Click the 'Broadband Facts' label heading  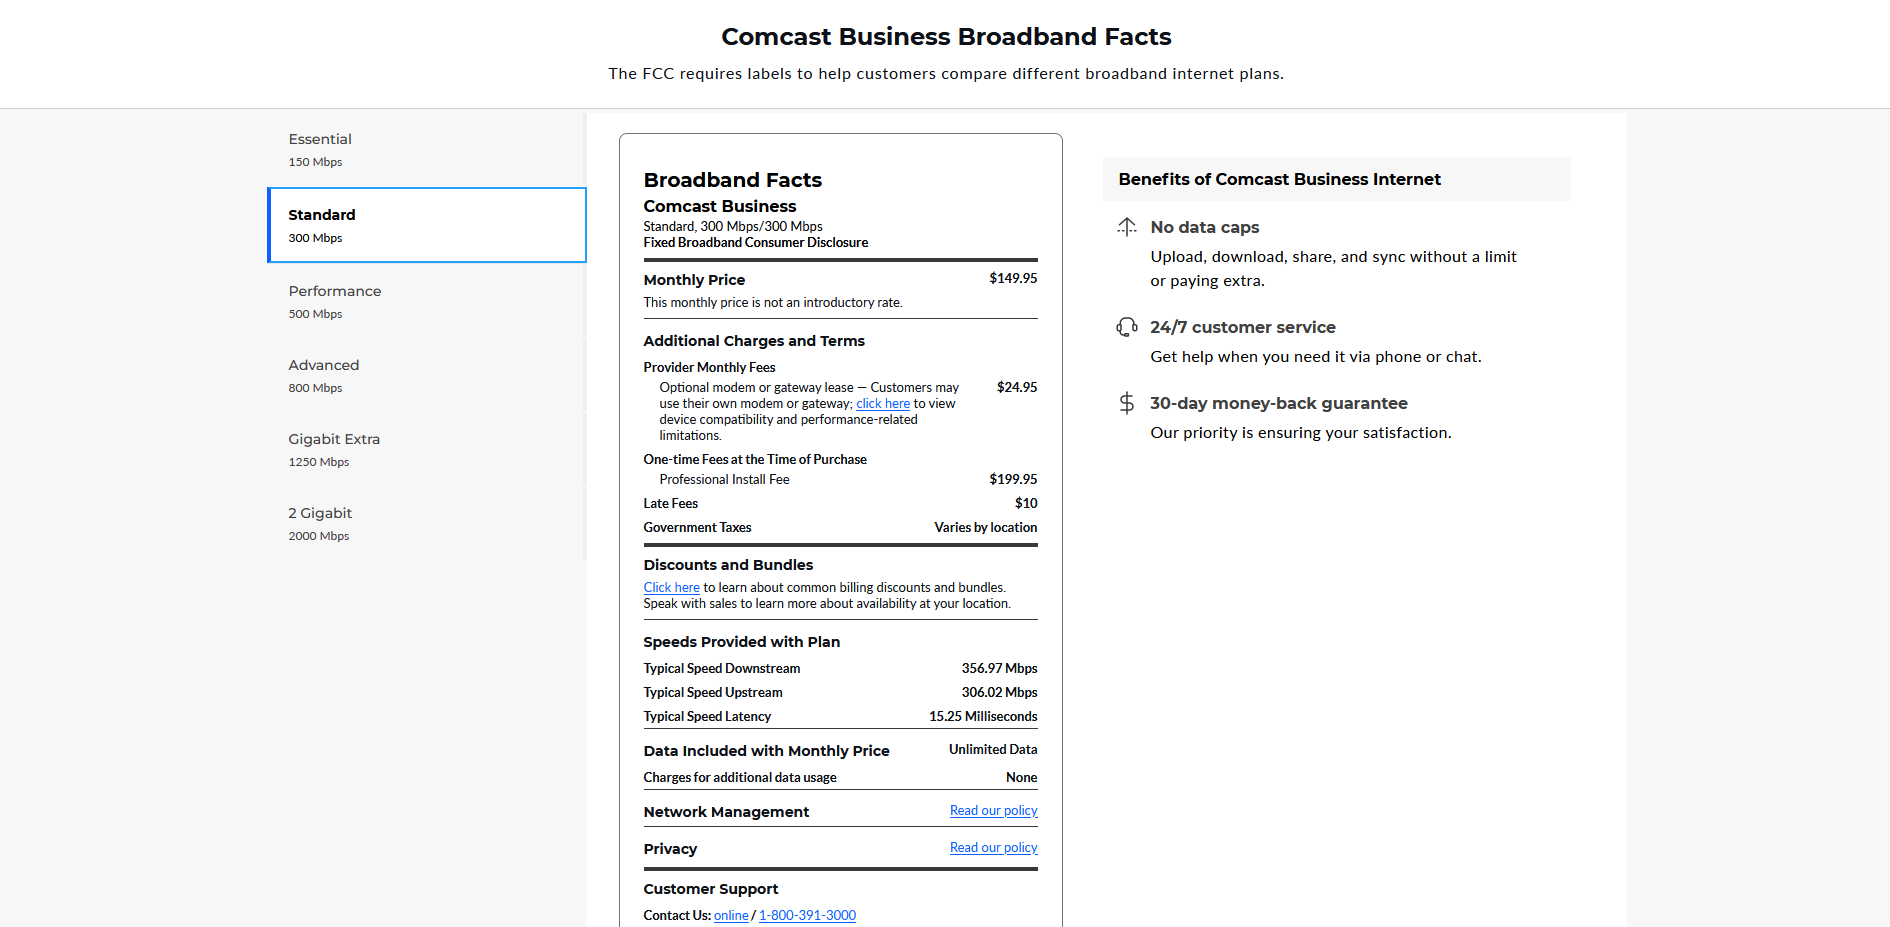tap(732, 180)
